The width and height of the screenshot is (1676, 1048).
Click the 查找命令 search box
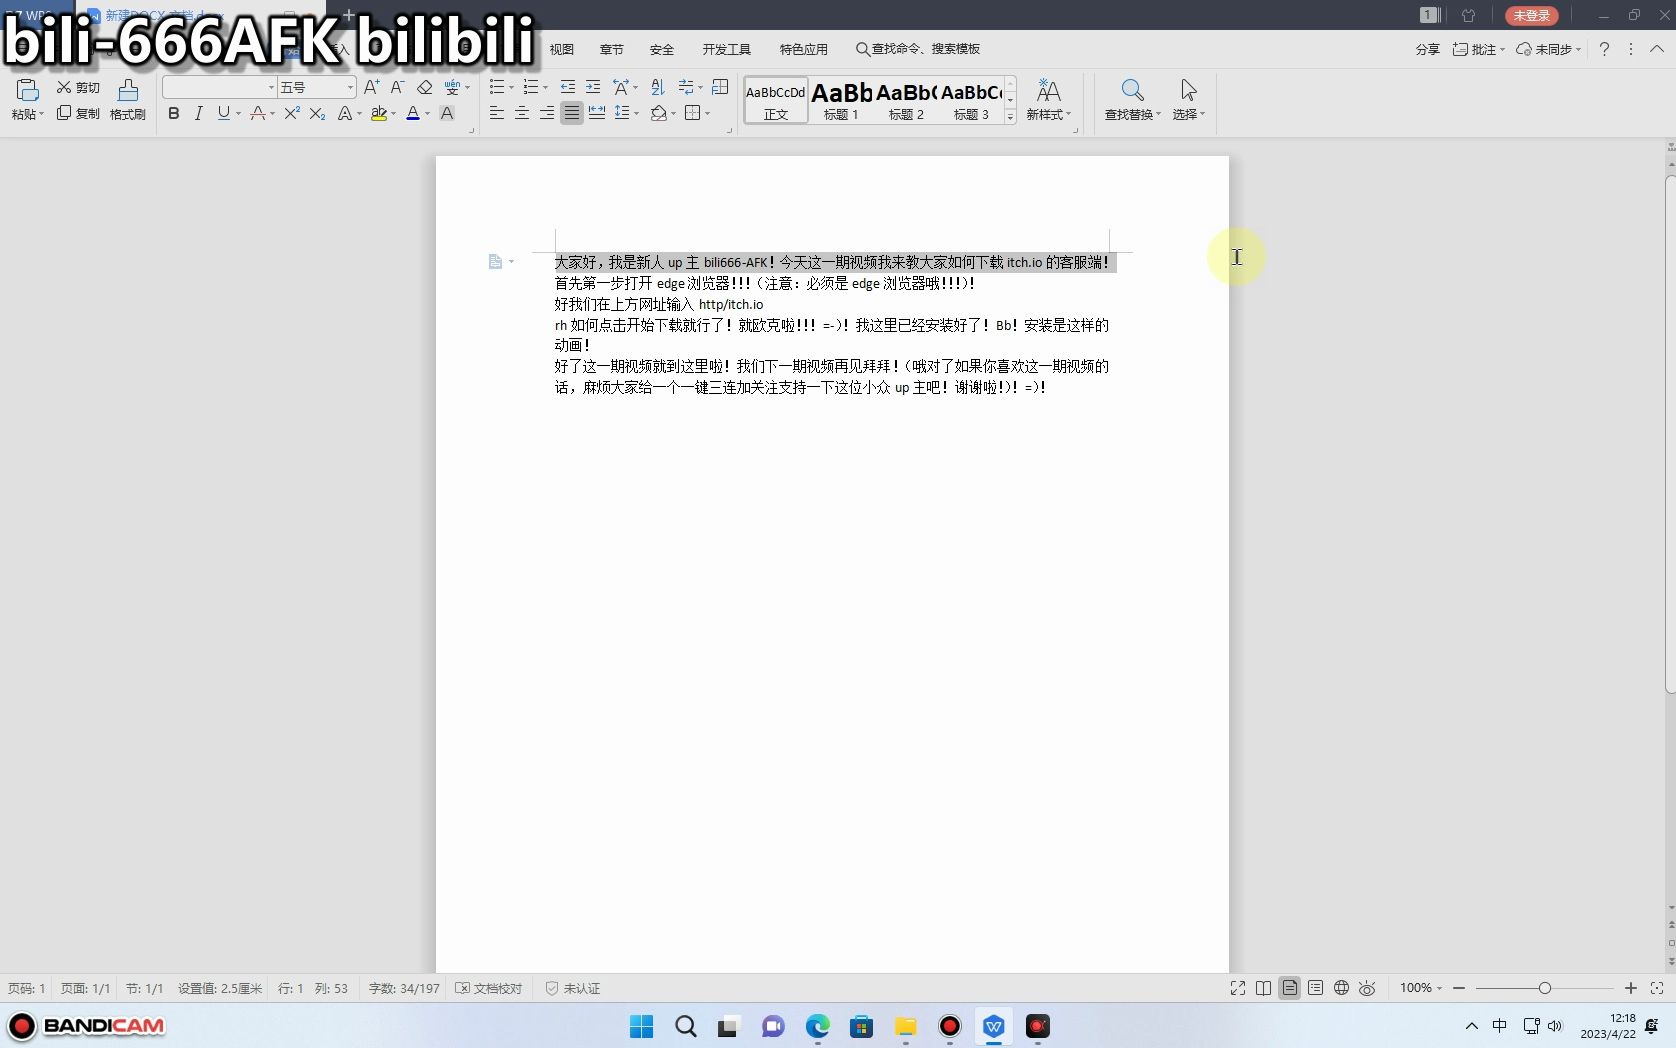coord(918,49)
